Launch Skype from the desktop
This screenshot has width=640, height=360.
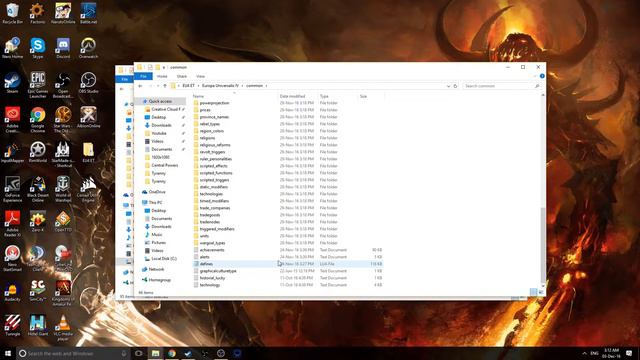click(x=38, y=48)
